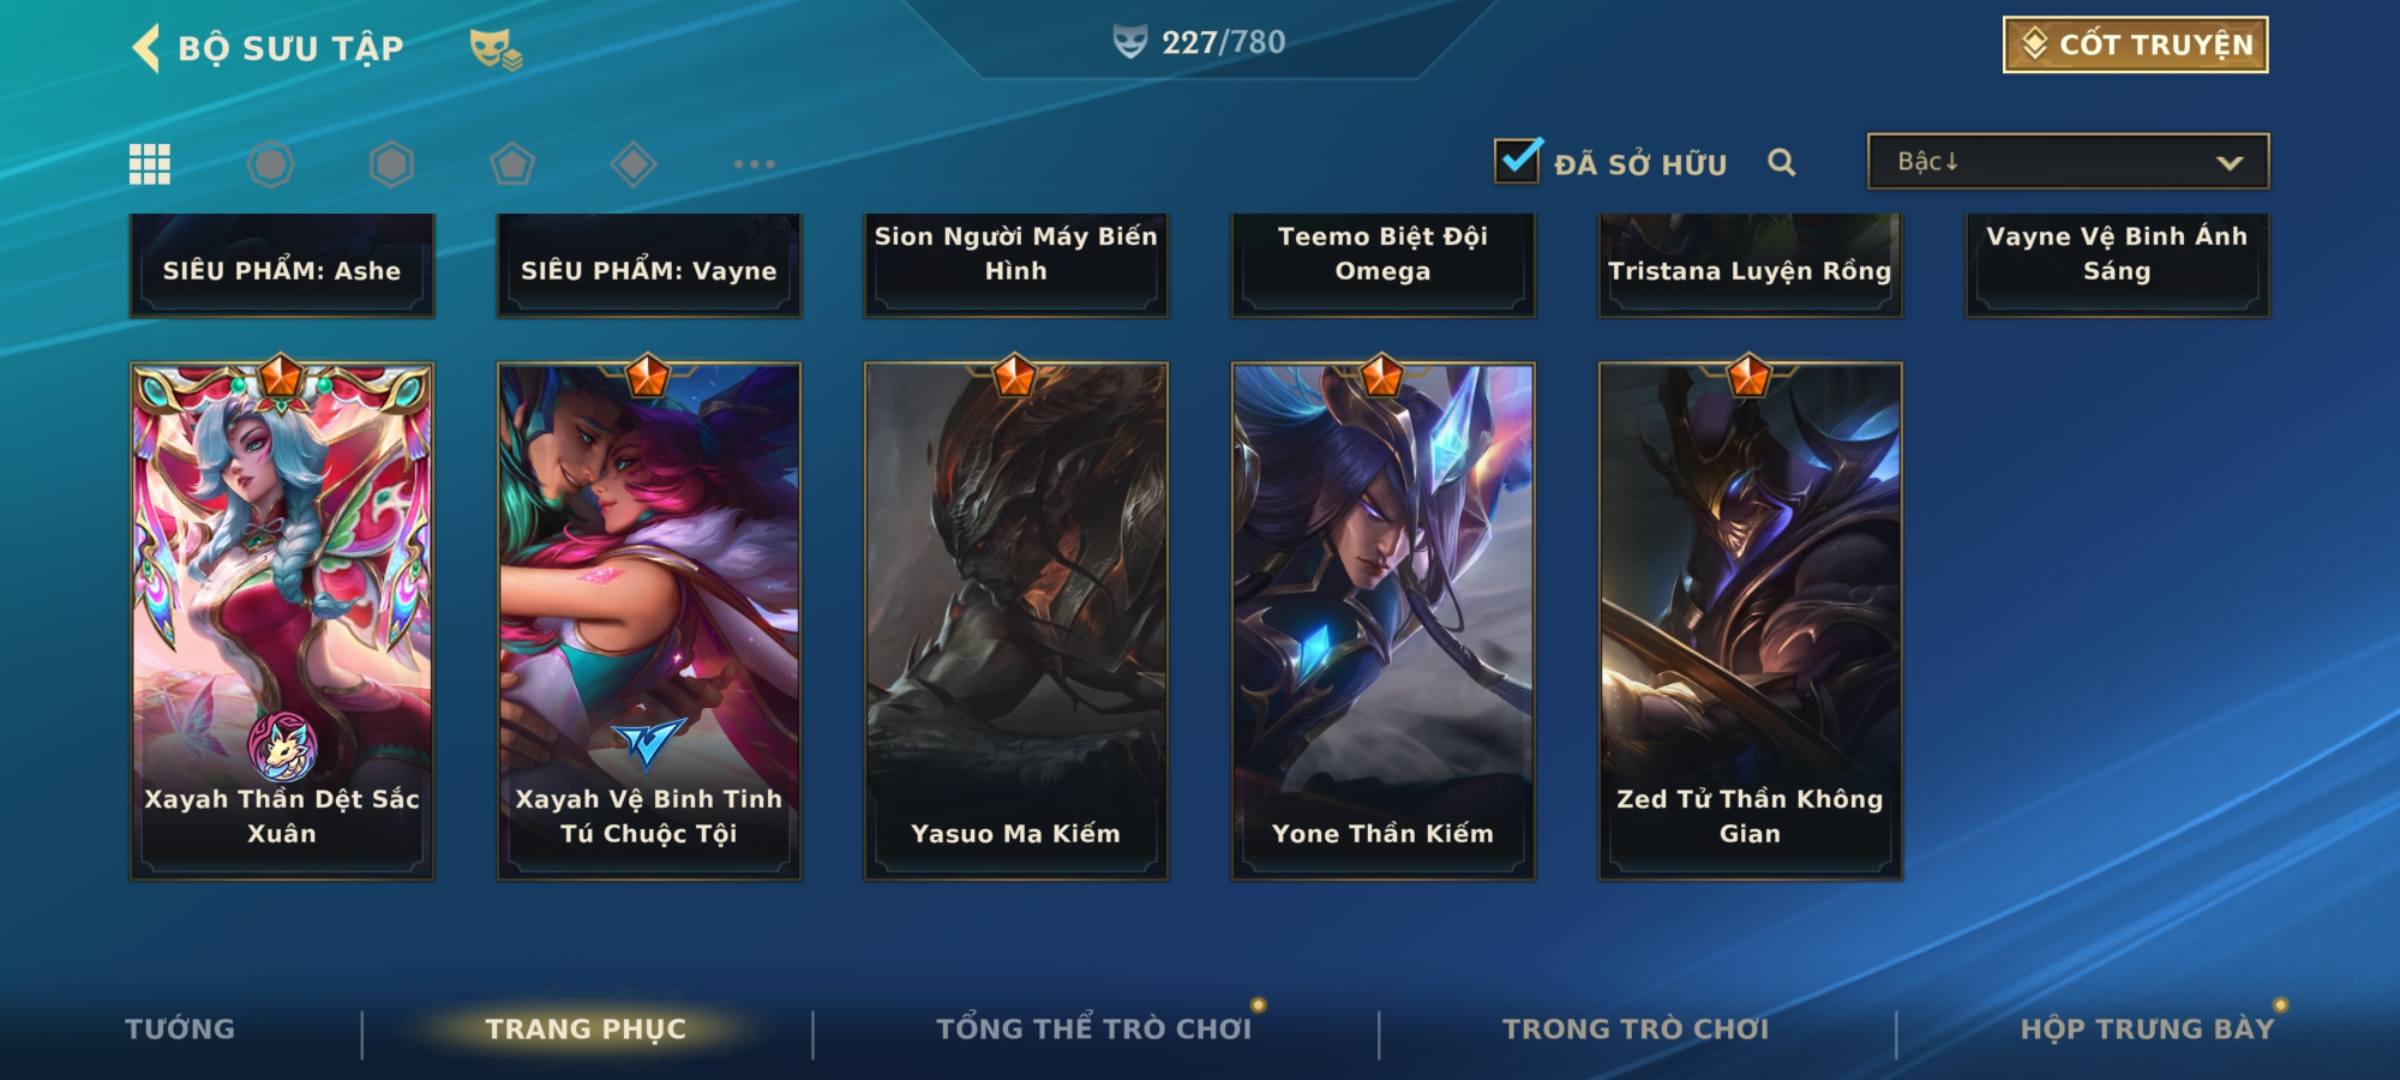Open the mask and coins skin shop icon
2400x1080 pixels.
[x=496, y=49]
